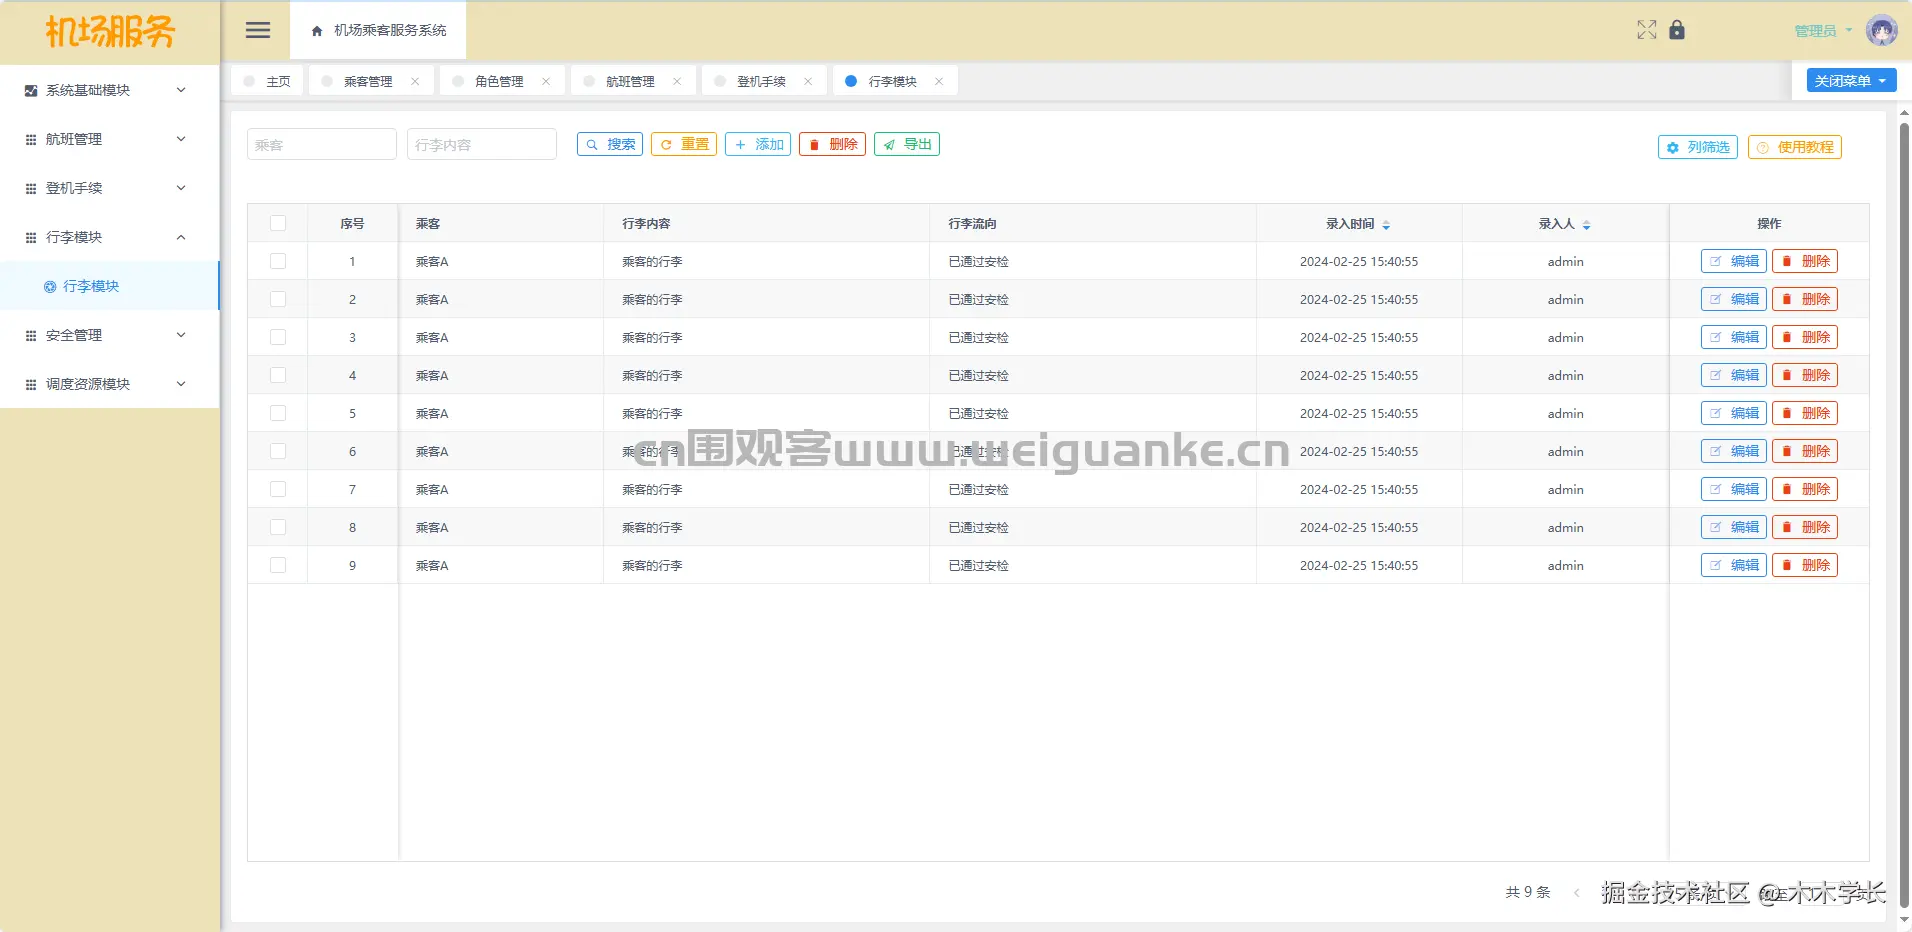1912x932 pixels.
Task: Check the checkbox for row 3
Action: click(x=278, y=337)
